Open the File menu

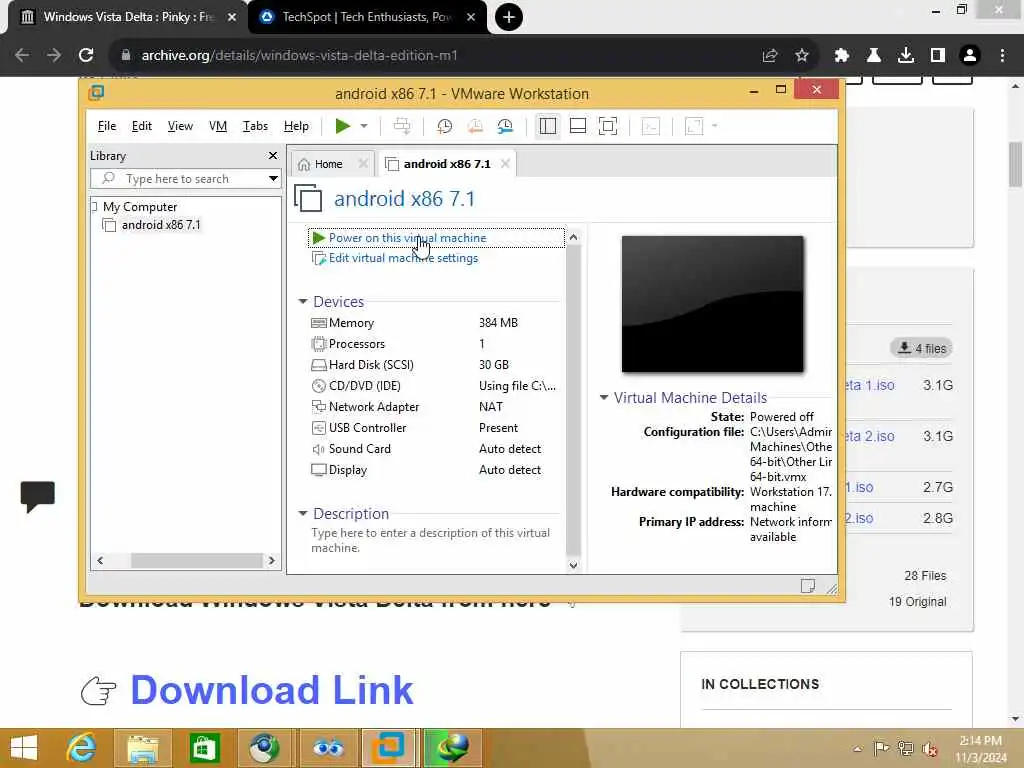[106, 126]
